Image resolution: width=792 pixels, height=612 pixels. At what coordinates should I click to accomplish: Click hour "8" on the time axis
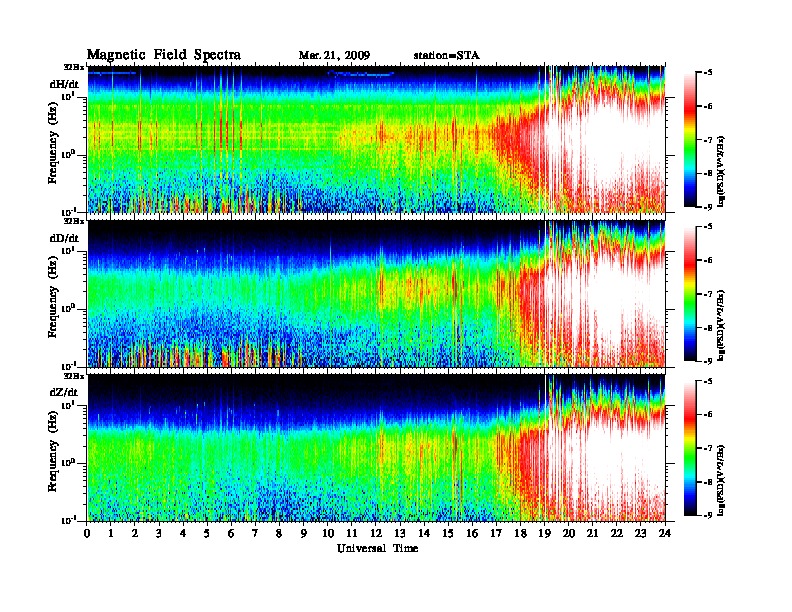[x=279, y=534]
